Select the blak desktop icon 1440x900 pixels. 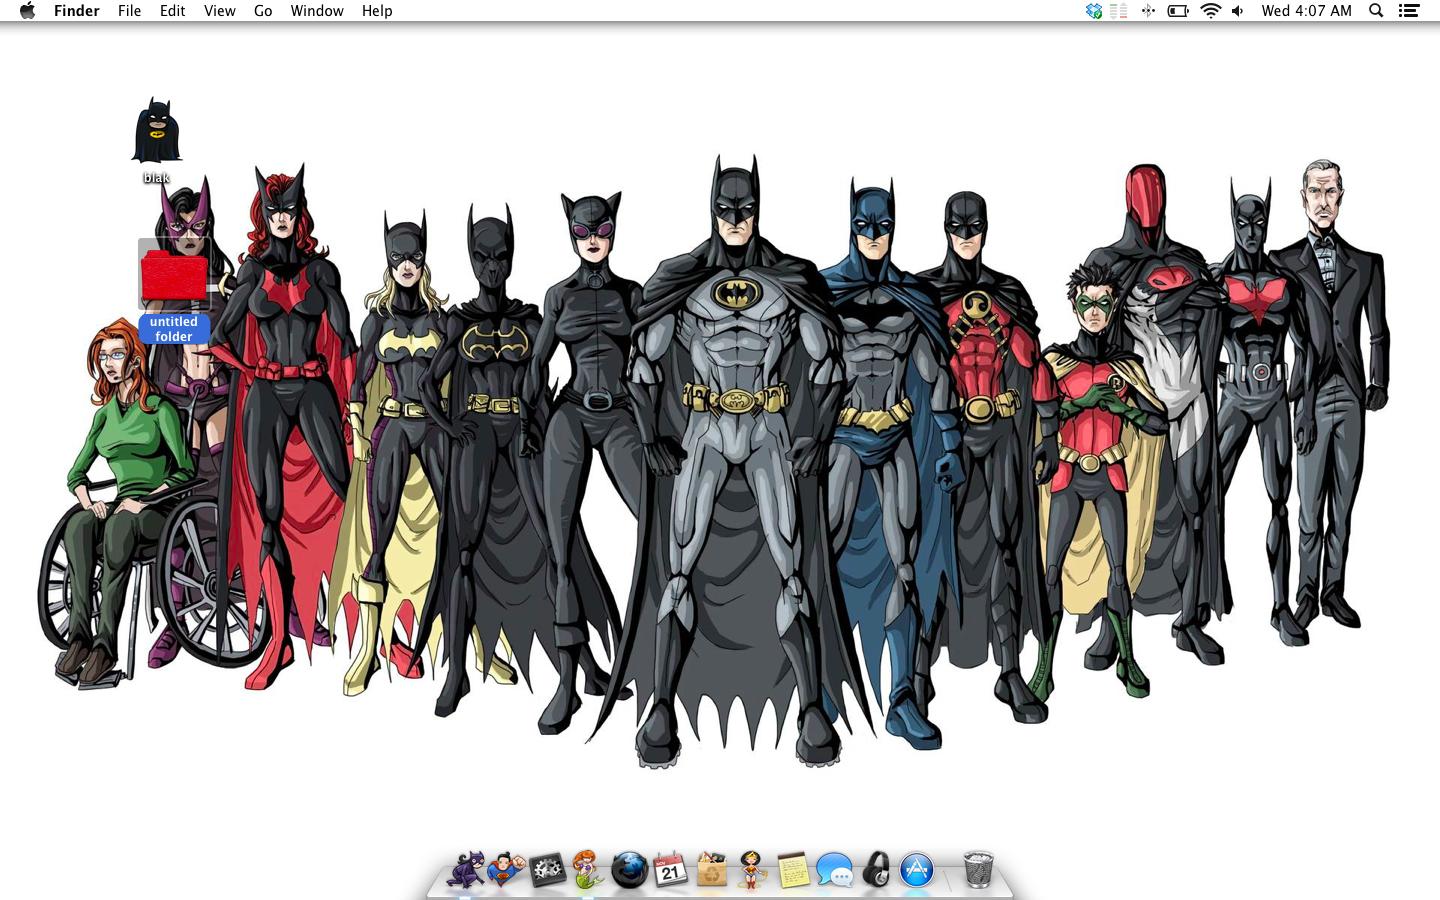click(x=157, y=130)
